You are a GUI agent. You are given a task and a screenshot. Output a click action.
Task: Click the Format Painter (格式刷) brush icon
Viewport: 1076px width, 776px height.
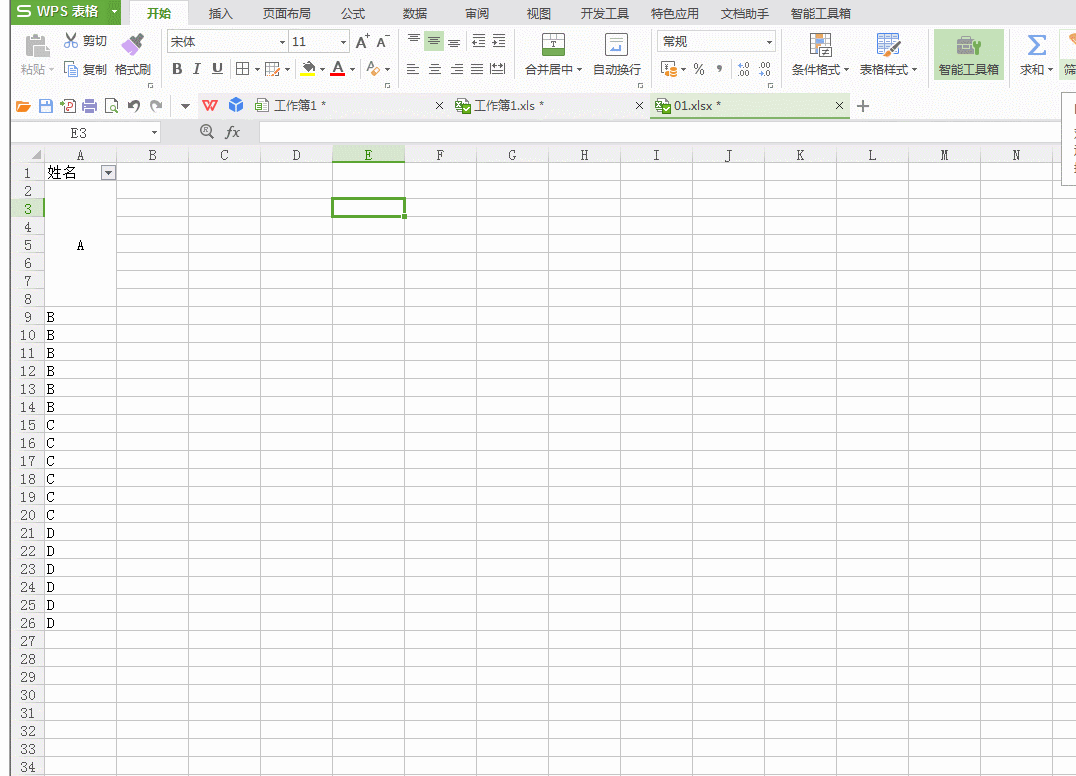[132, 45]
